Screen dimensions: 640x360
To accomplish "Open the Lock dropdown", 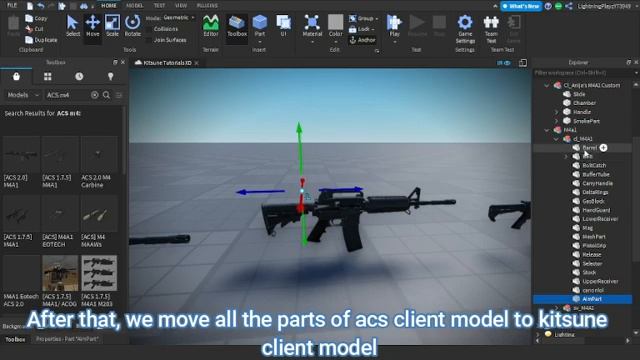I will click(x=362, y=29).
